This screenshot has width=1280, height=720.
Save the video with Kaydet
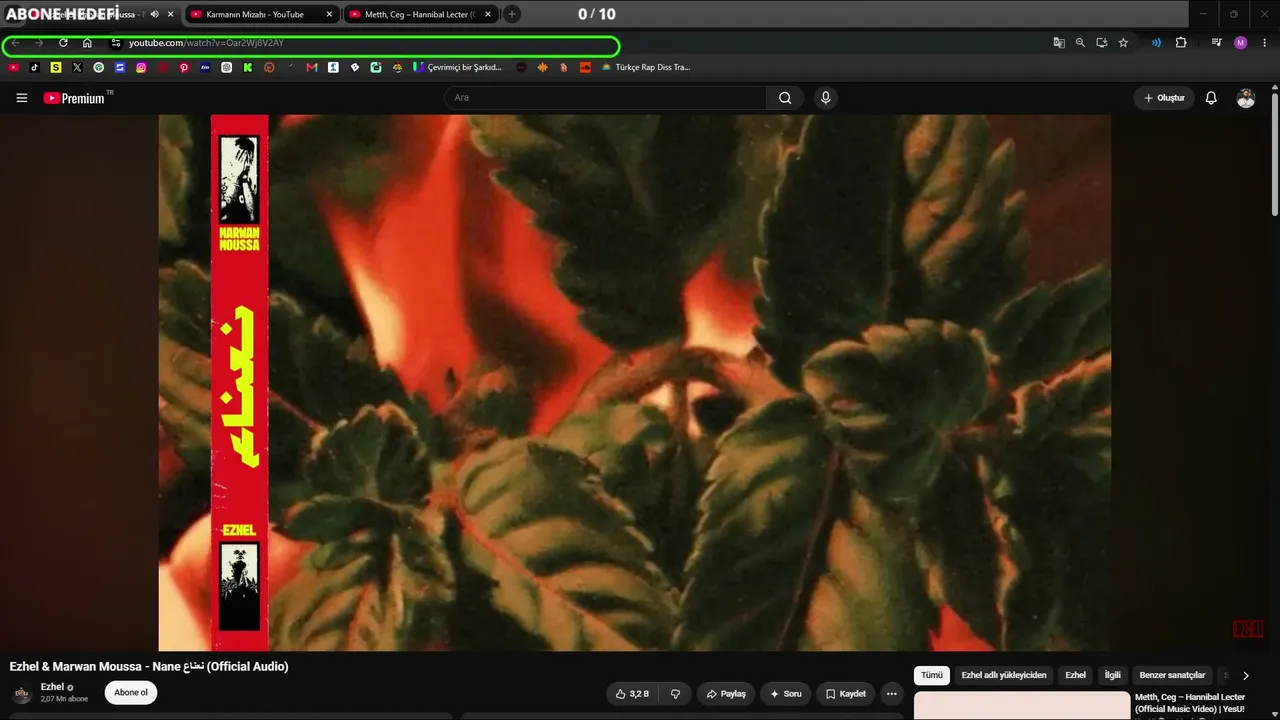coord(846,694)
